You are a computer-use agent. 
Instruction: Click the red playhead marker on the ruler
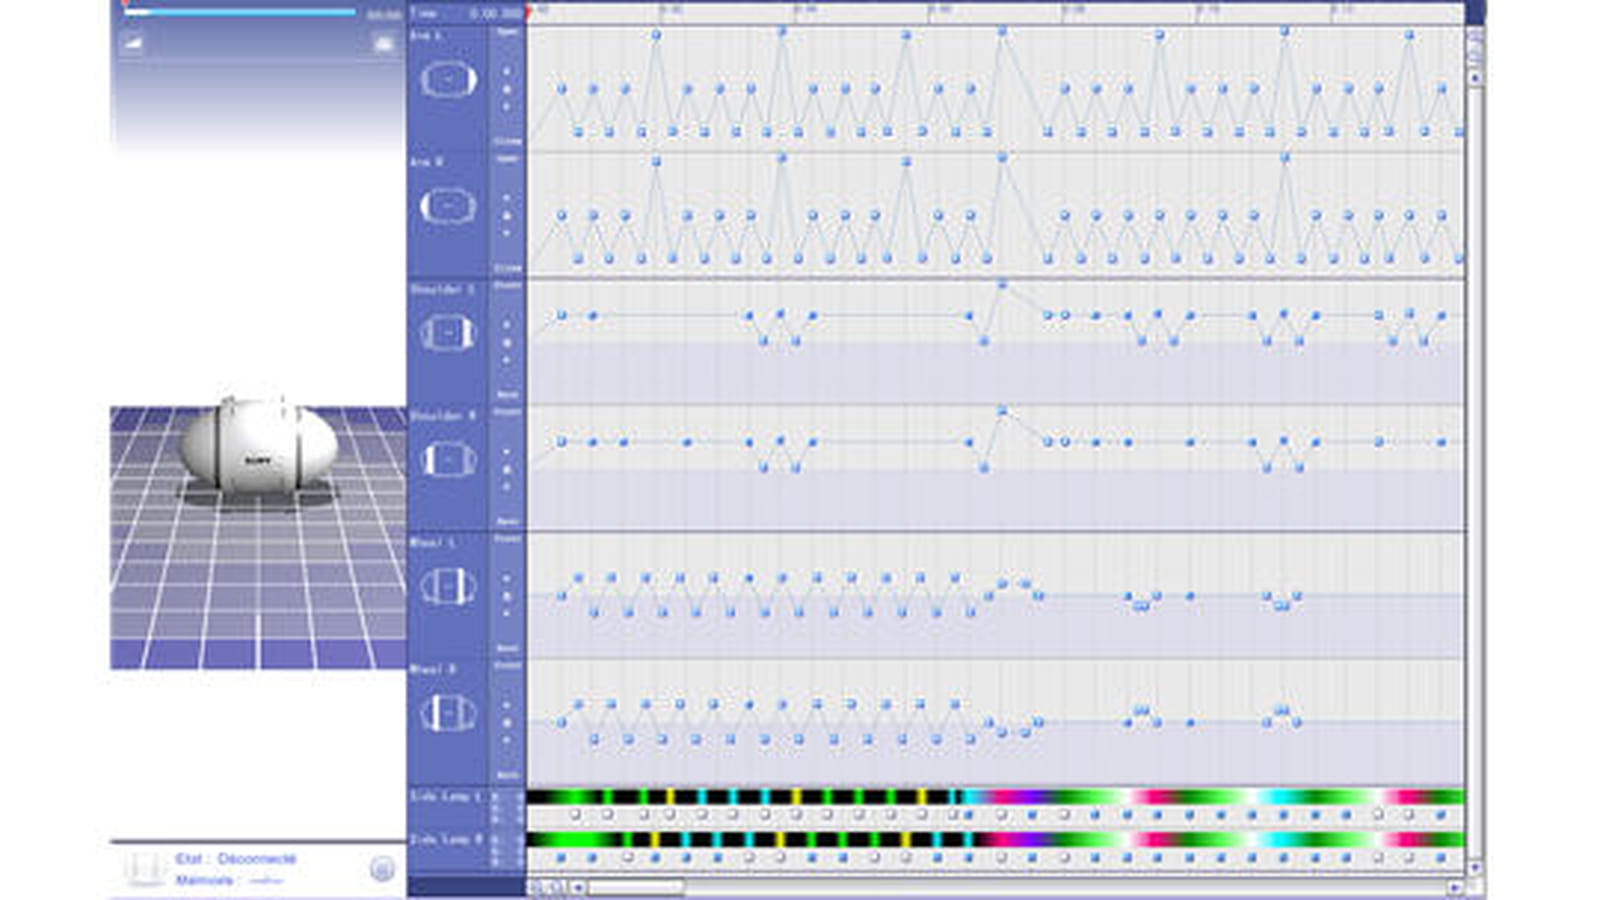click(530, 11)
